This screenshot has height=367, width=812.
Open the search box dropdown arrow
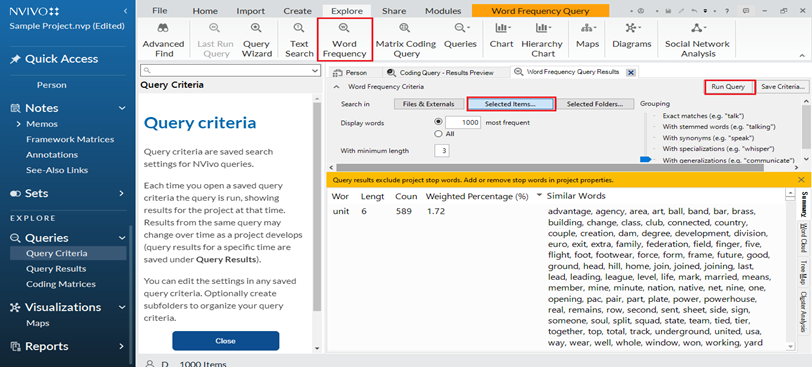coord(315,70)
